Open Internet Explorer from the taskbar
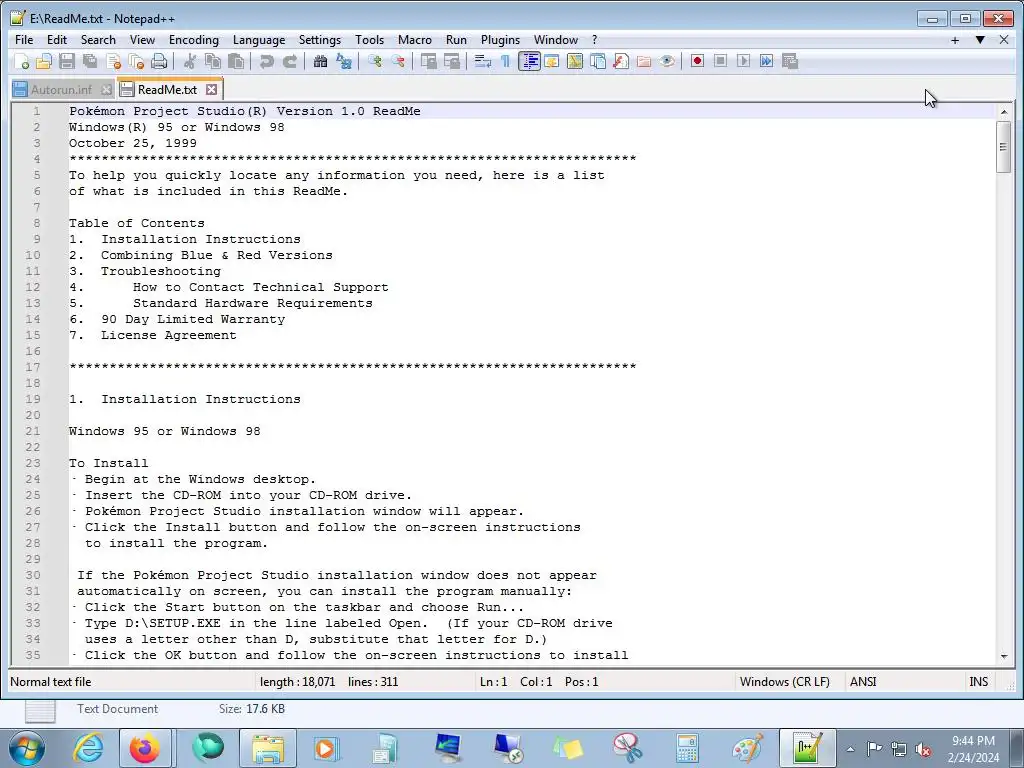The height and width of the screenshot is (768, 1024). [88, 748]
